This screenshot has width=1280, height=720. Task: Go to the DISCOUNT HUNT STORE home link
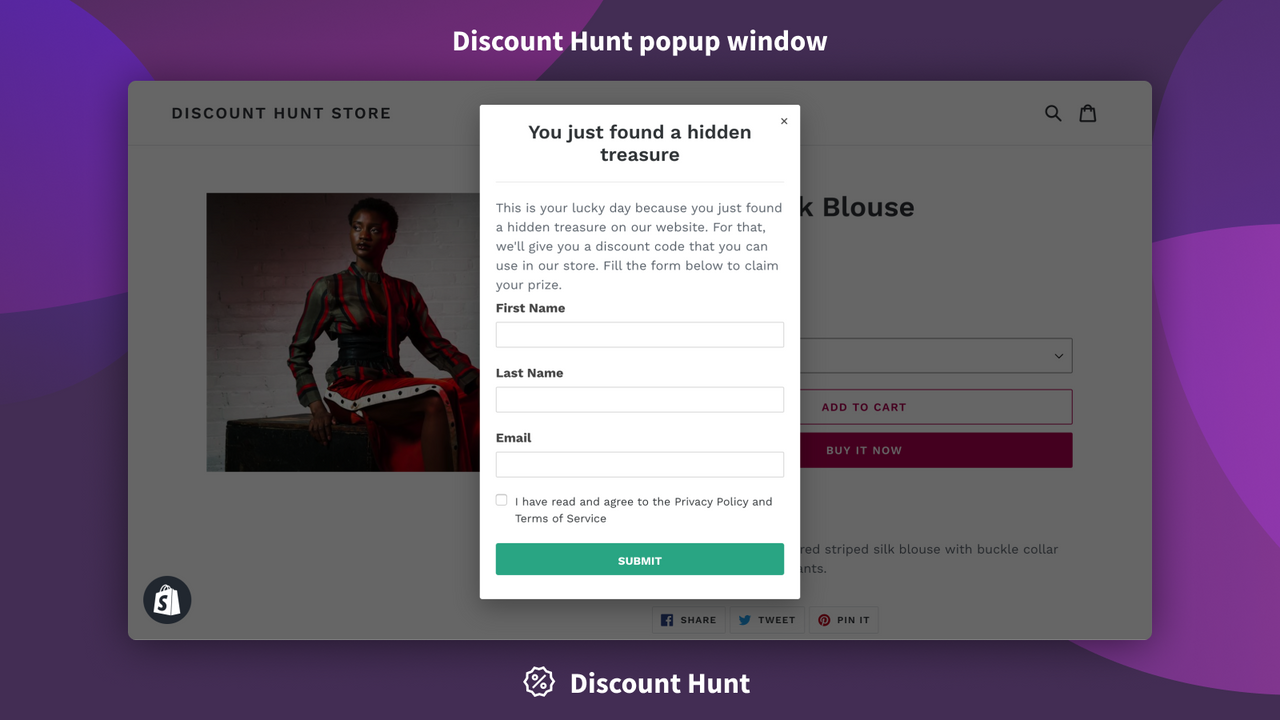point(281,113)
